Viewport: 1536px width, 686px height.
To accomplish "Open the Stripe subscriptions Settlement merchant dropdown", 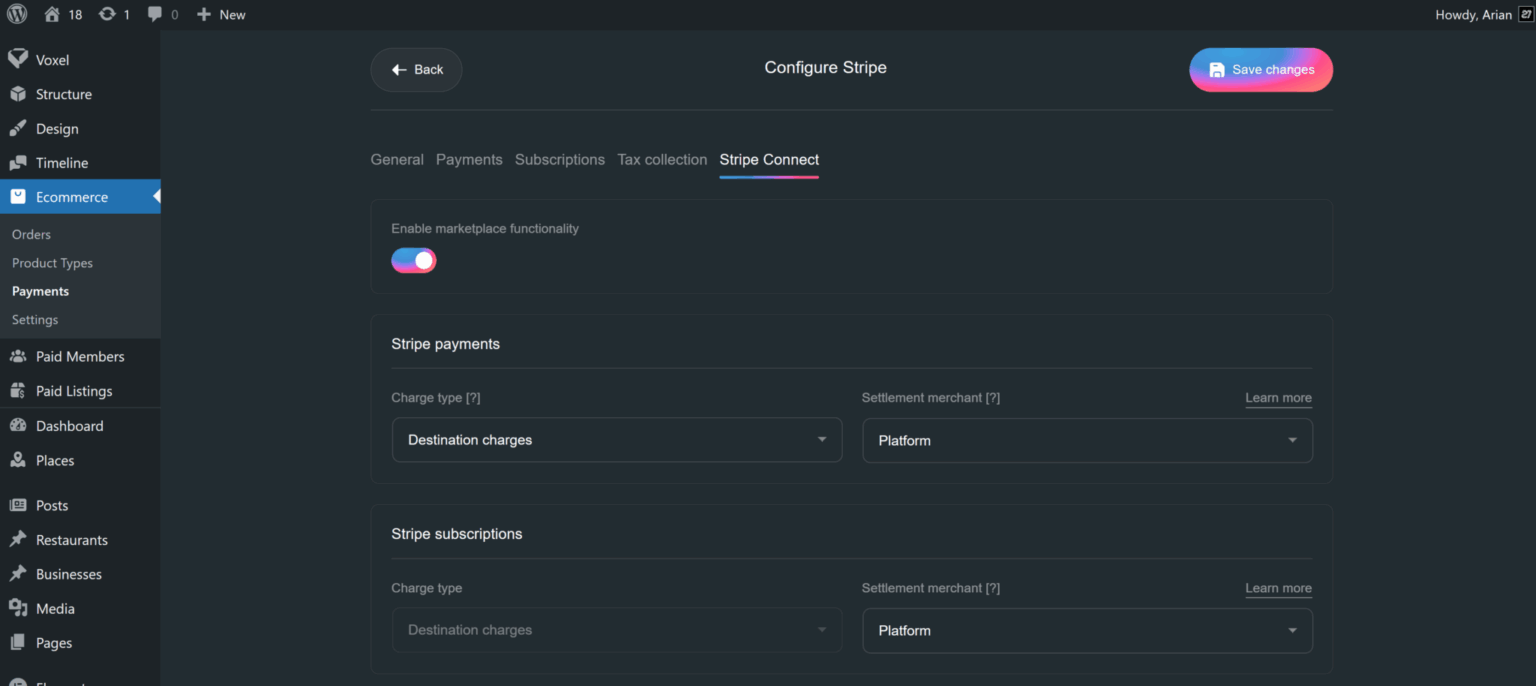I will click(1087, 631).
